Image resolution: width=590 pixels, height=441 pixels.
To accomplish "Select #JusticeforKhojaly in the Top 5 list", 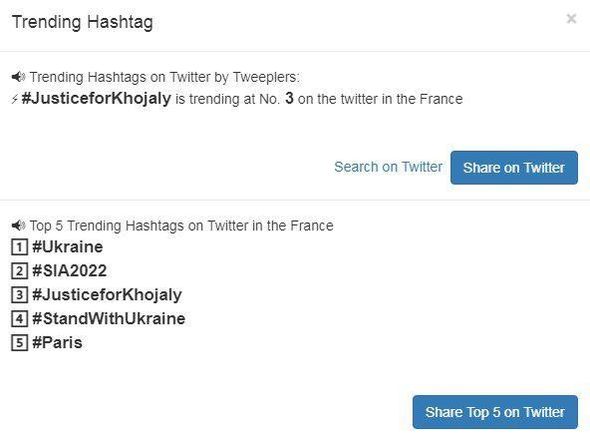I will 107,295.
